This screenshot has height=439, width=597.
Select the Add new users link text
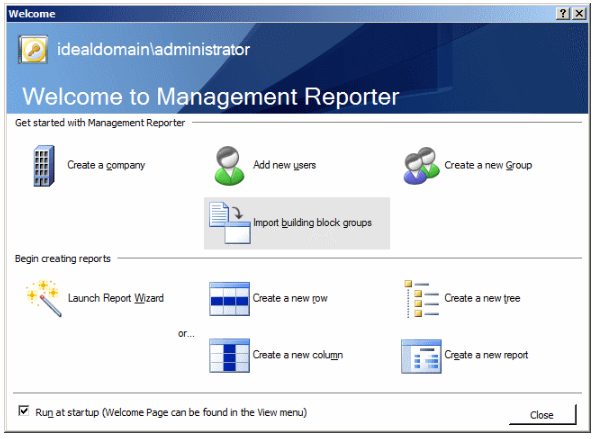point(284,165)
